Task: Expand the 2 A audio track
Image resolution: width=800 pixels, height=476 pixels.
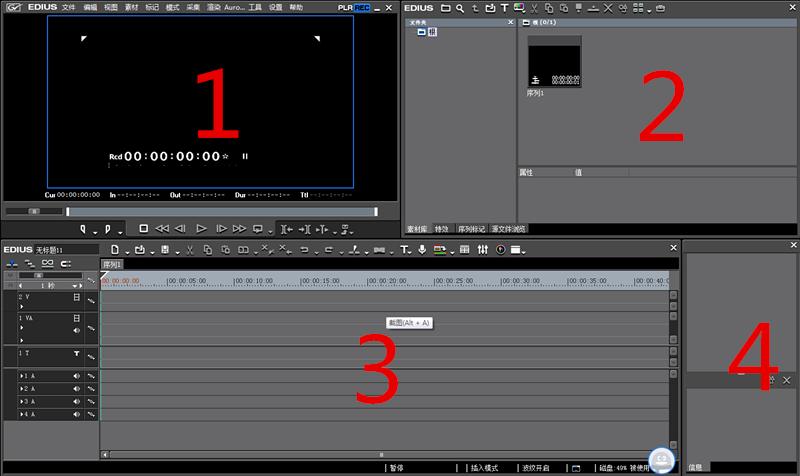Action: coord(21,389)
